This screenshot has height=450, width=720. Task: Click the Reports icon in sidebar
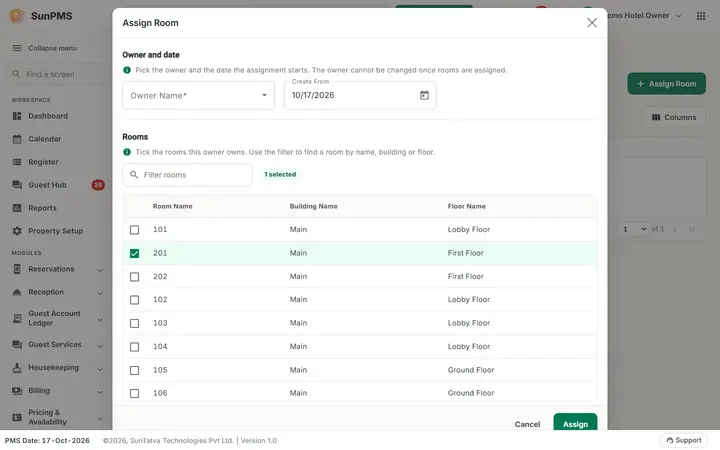[x=17, y=208]
